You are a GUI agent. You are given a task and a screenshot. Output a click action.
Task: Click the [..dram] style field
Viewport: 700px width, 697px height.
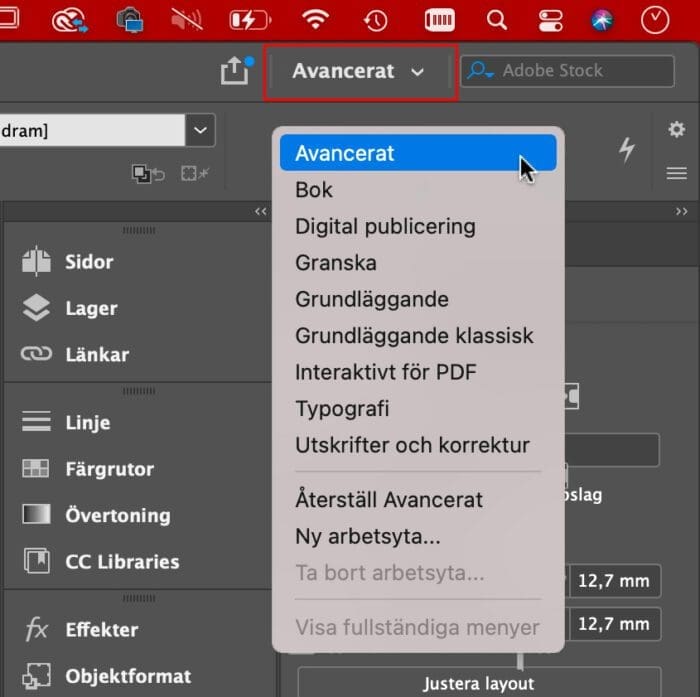tap(92, 130)
